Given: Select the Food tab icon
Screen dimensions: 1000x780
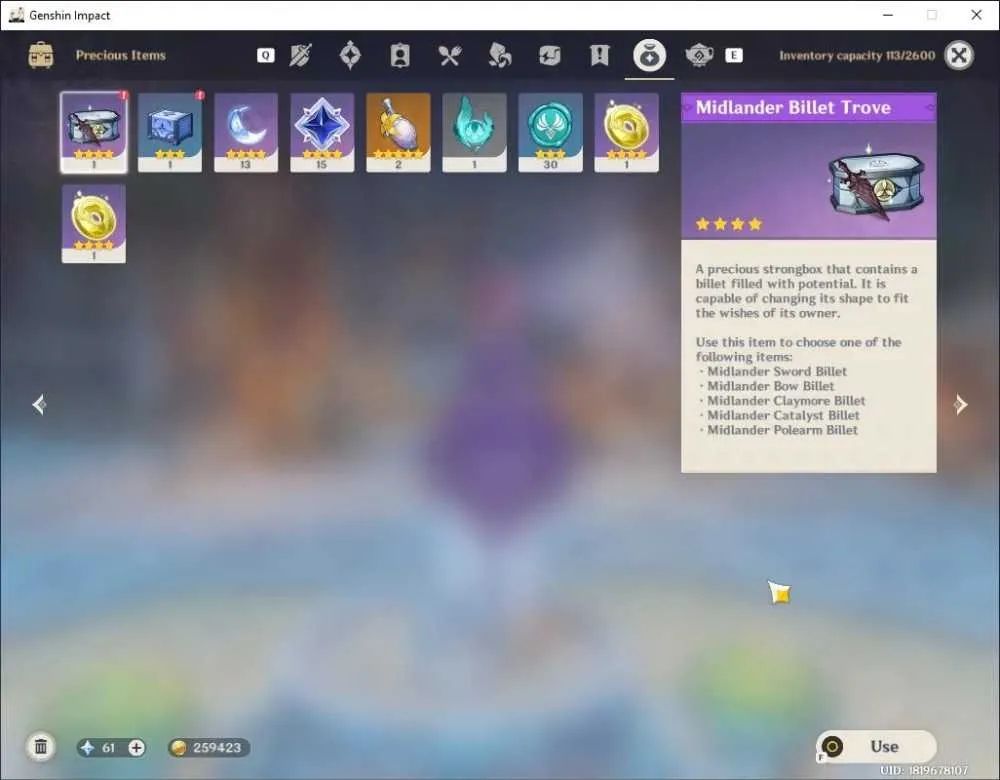Looking at the screenshot, I should pyautogui.click(x=450, y=55).
